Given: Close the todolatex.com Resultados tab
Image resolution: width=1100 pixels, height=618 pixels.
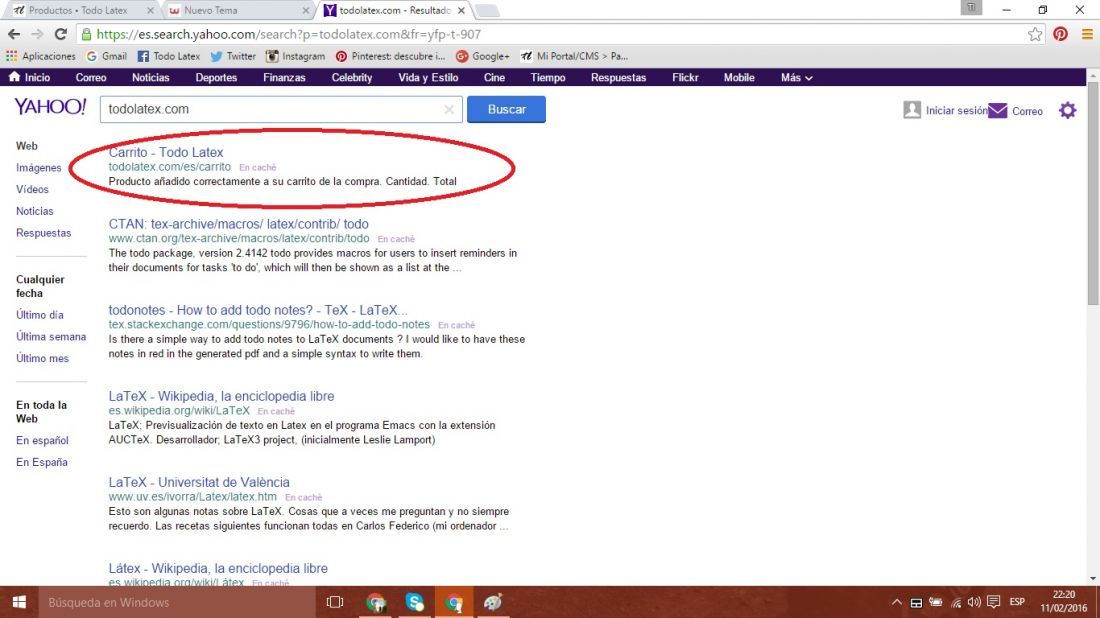Looking at the screenshot, I should (461, 11).
